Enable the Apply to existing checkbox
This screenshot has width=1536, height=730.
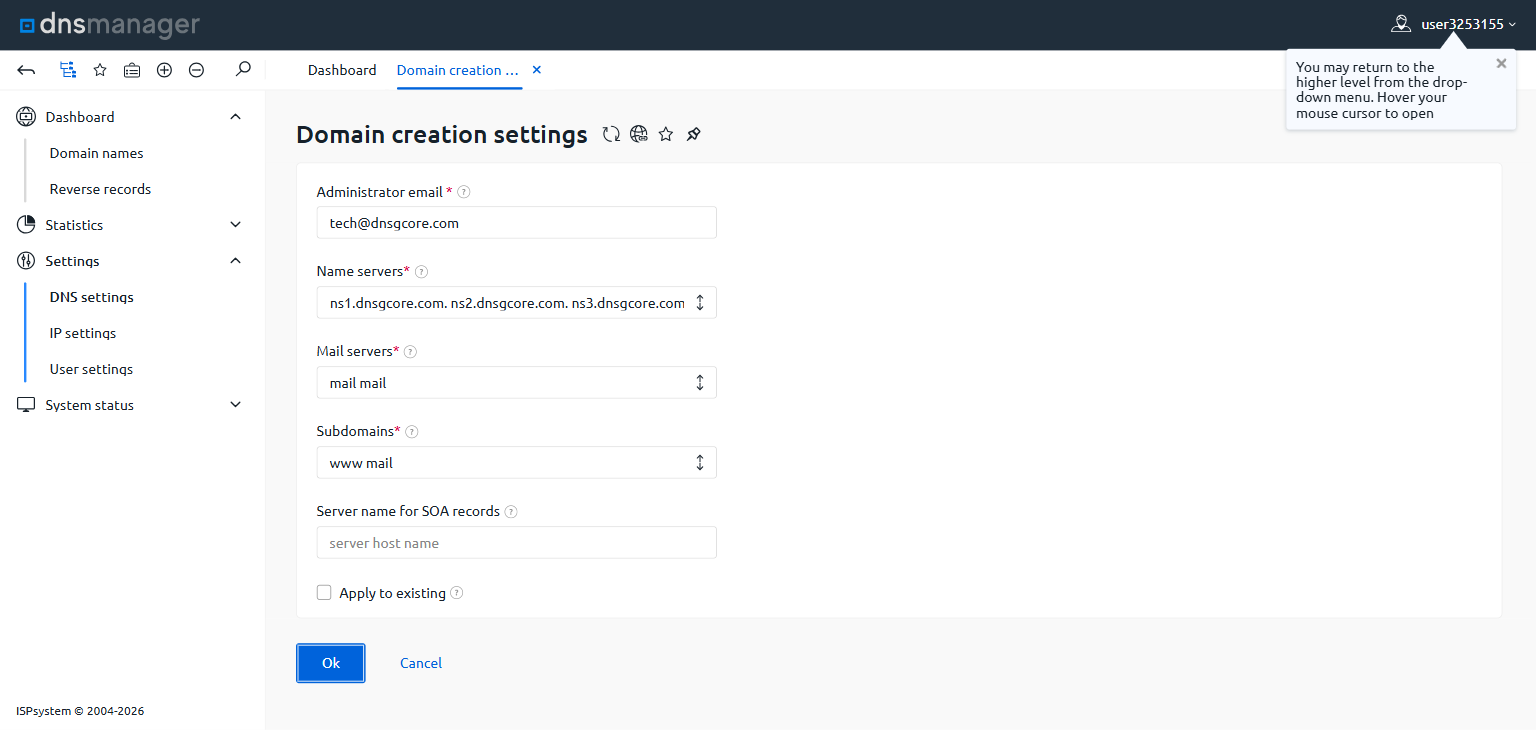[324, 593]
